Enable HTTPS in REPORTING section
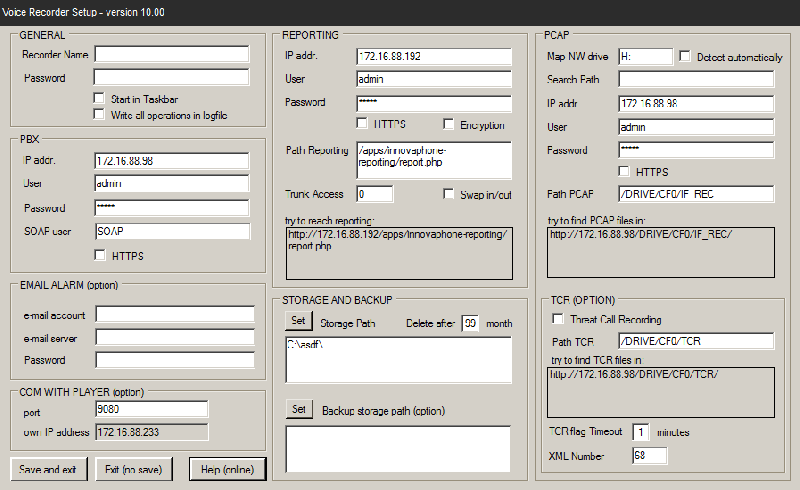 362,123
